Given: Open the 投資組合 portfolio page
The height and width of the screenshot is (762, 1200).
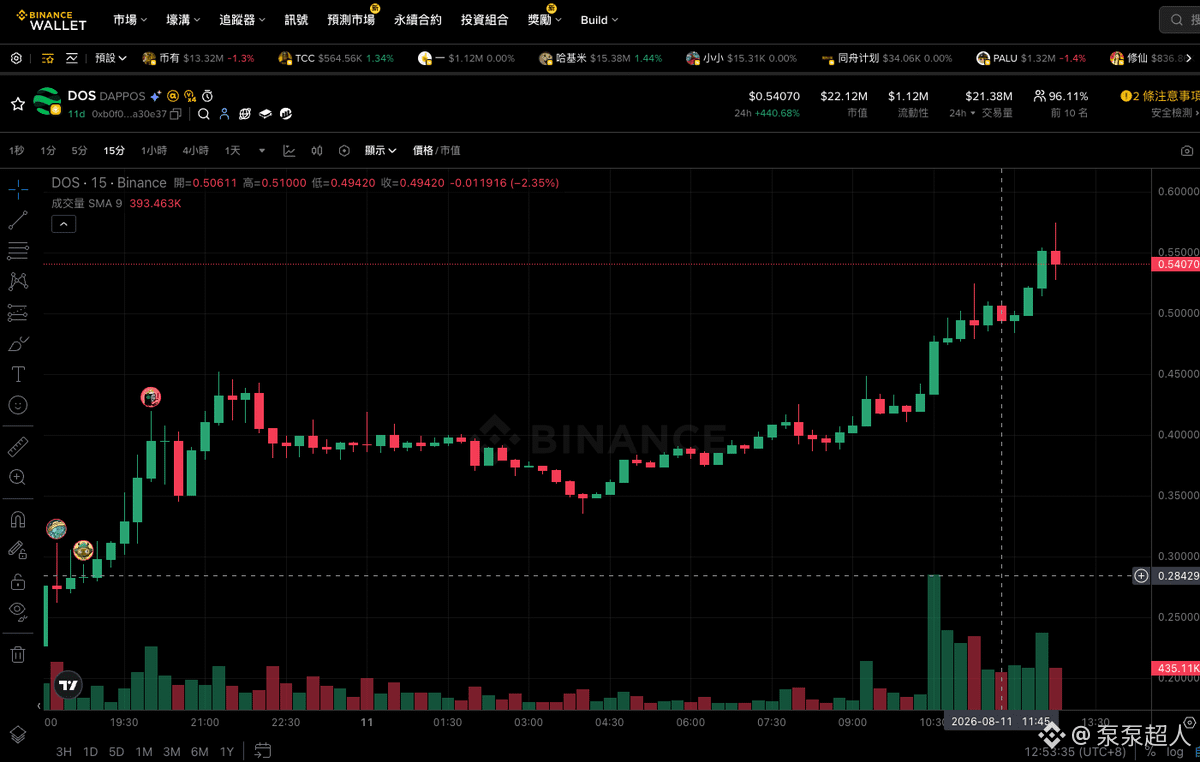Looking at the screenshot, I should 485,20.
